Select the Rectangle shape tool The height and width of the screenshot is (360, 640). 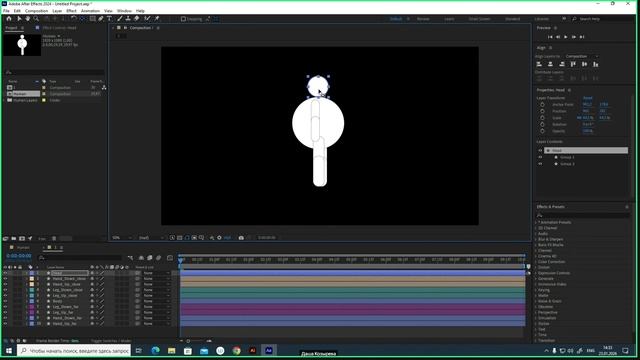point(93,19)
